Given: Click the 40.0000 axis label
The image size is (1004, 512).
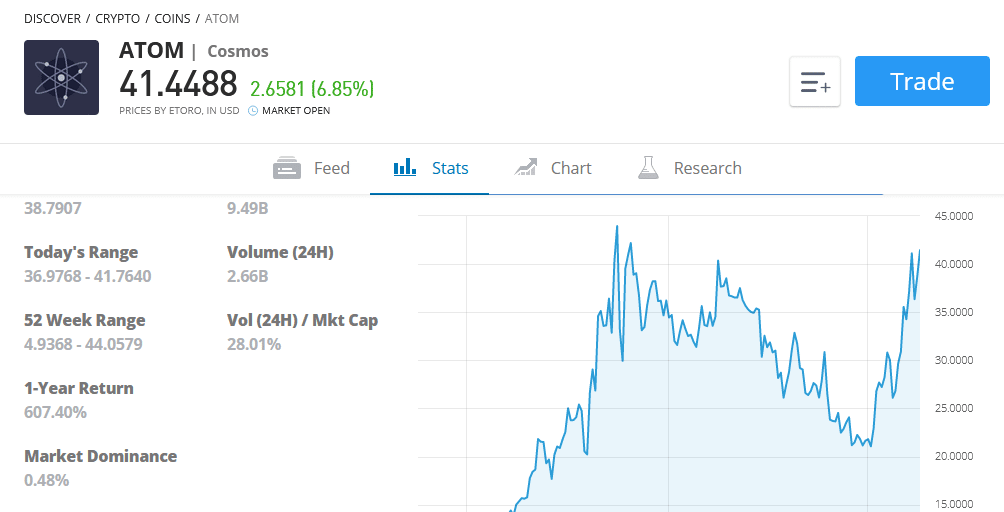Looking at the screenshot, I should click(953, 264).
